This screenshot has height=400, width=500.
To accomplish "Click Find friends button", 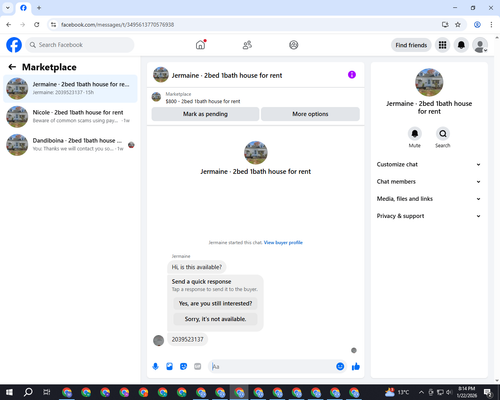I will pyautogui.click(x=411, y=45).
